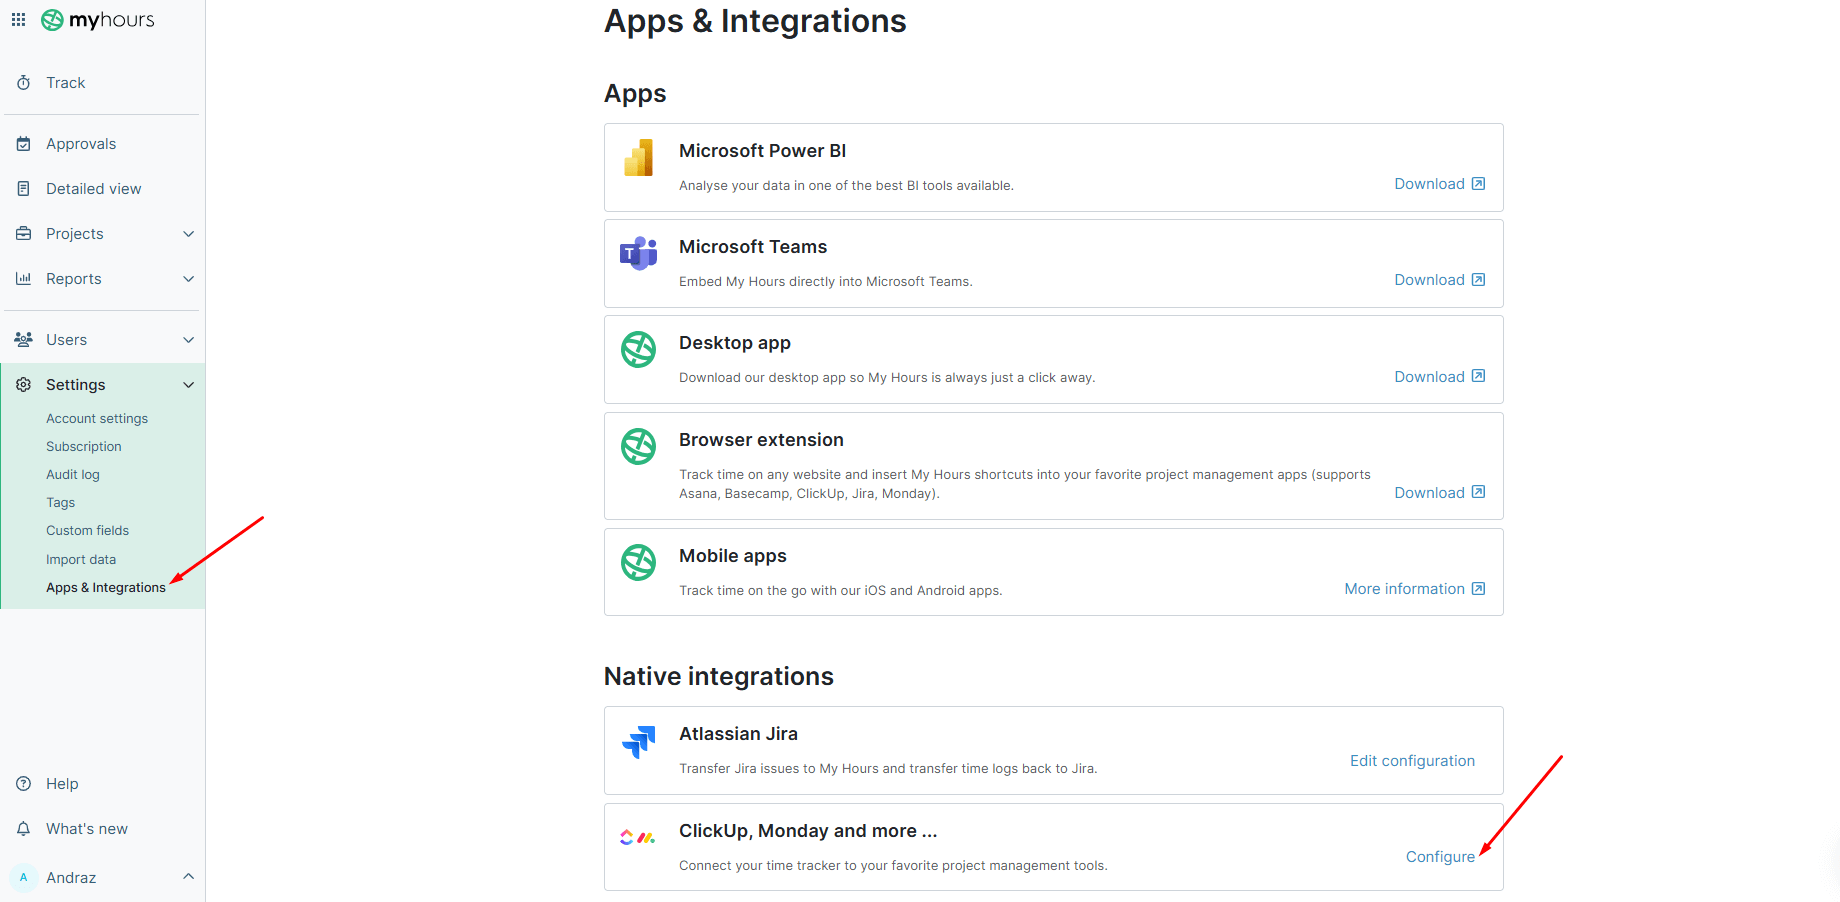The width and height of the screenshot is (1840, 902).
Task: Open Import data page
Action: (x=81, y=560)
